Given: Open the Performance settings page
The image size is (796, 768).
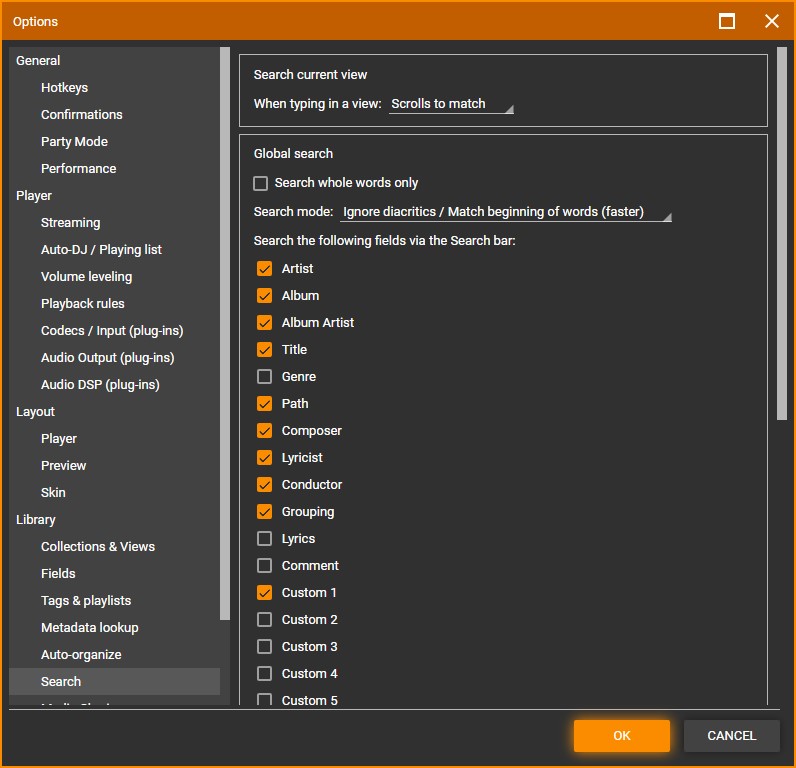Looking at the screenshot, I should tap(79, 169).
